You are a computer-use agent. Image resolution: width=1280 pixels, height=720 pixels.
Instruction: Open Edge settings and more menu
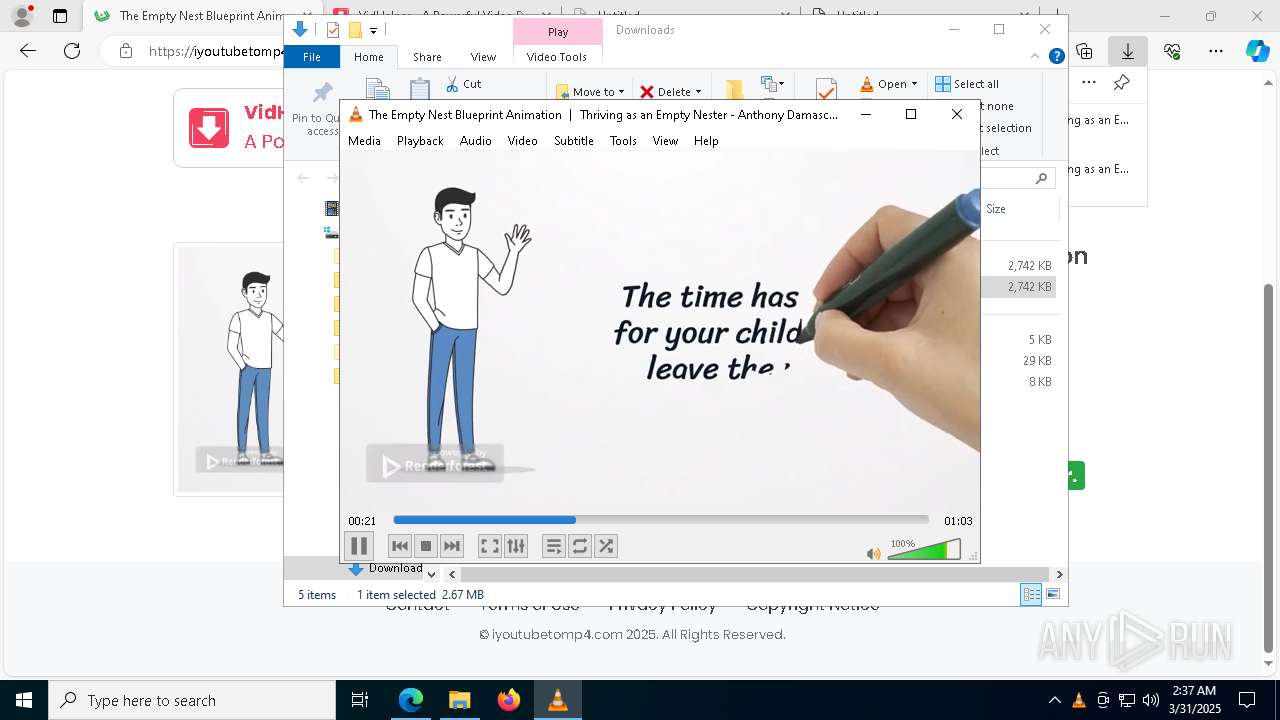click(1216, 51)
